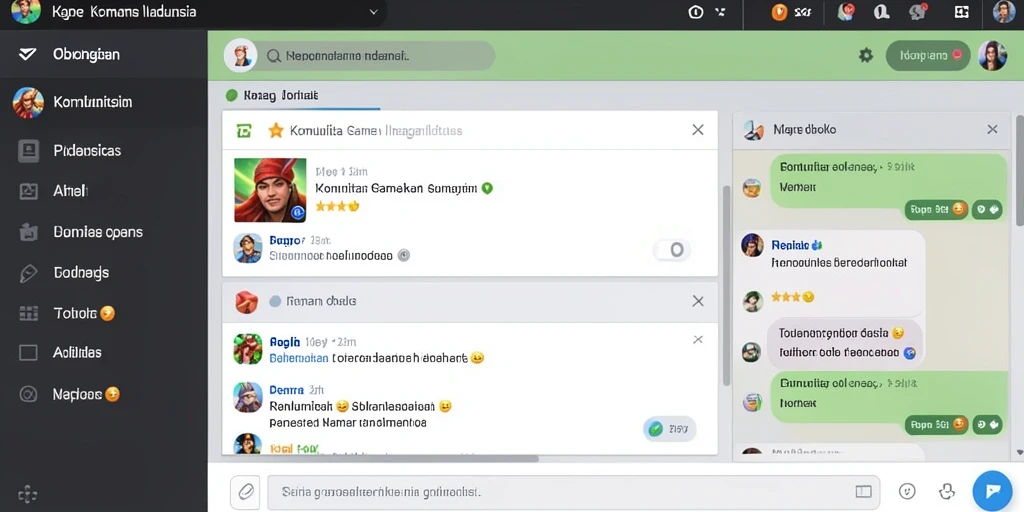
Task: Click the Aolildas square icon
Action: coord(28,353)
